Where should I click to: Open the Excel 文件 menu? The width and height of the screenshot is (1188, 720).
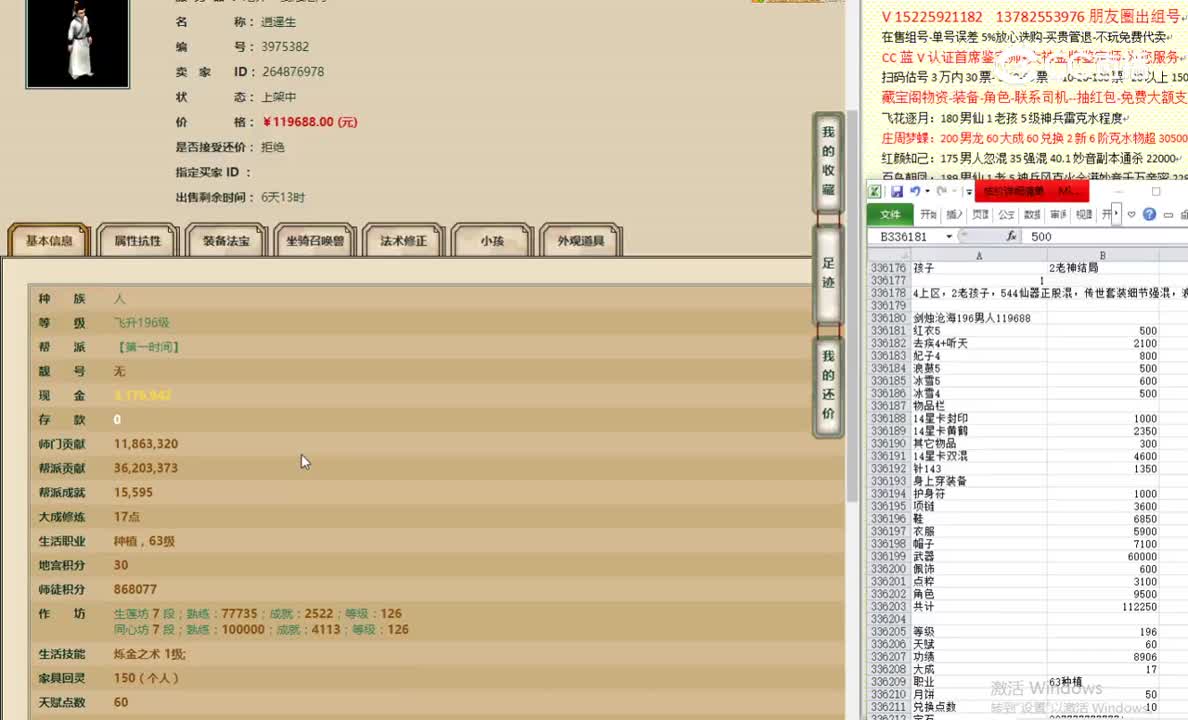(x=891, y=214)
